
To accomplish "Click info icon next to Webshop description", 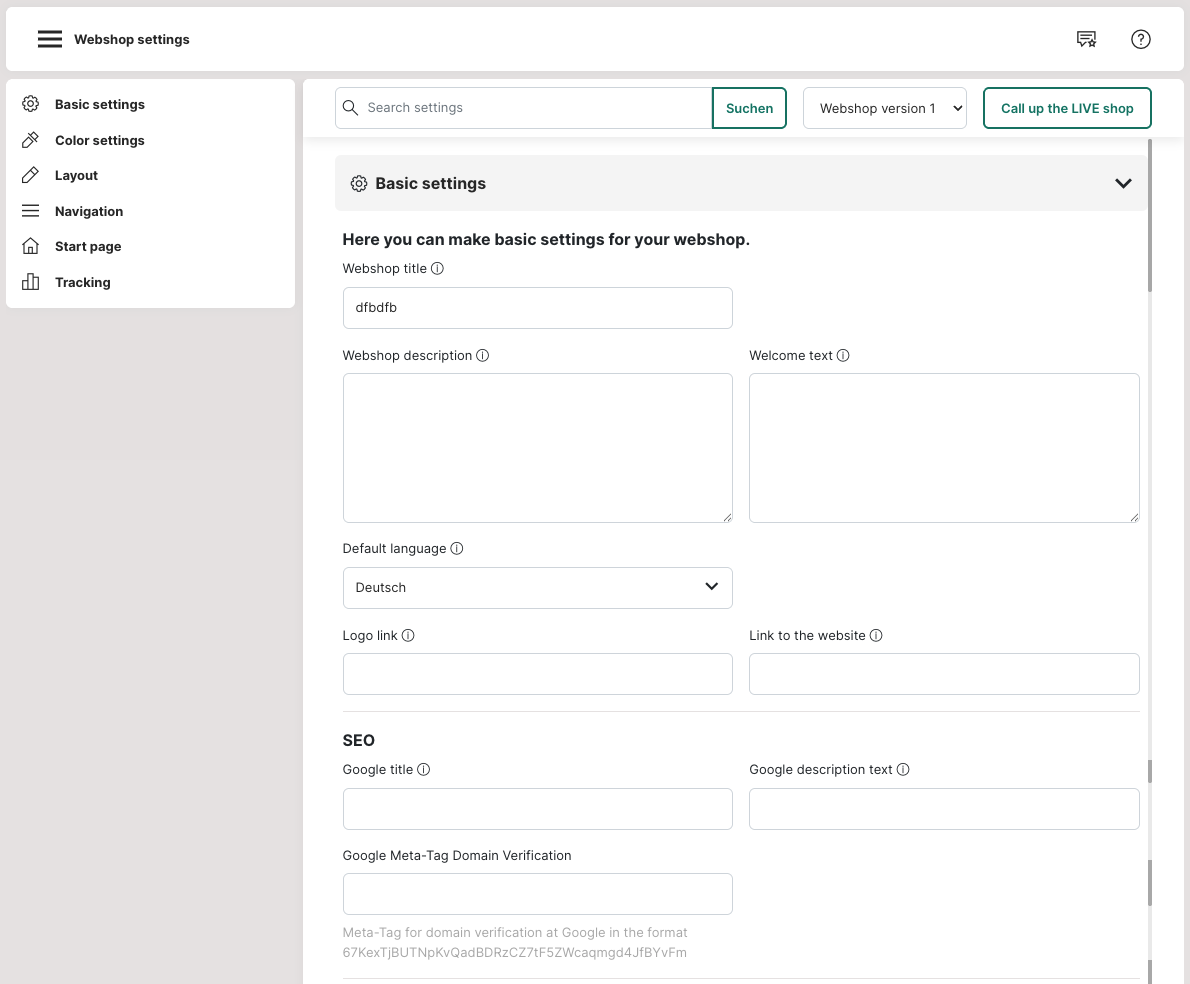I will point(483,356).
